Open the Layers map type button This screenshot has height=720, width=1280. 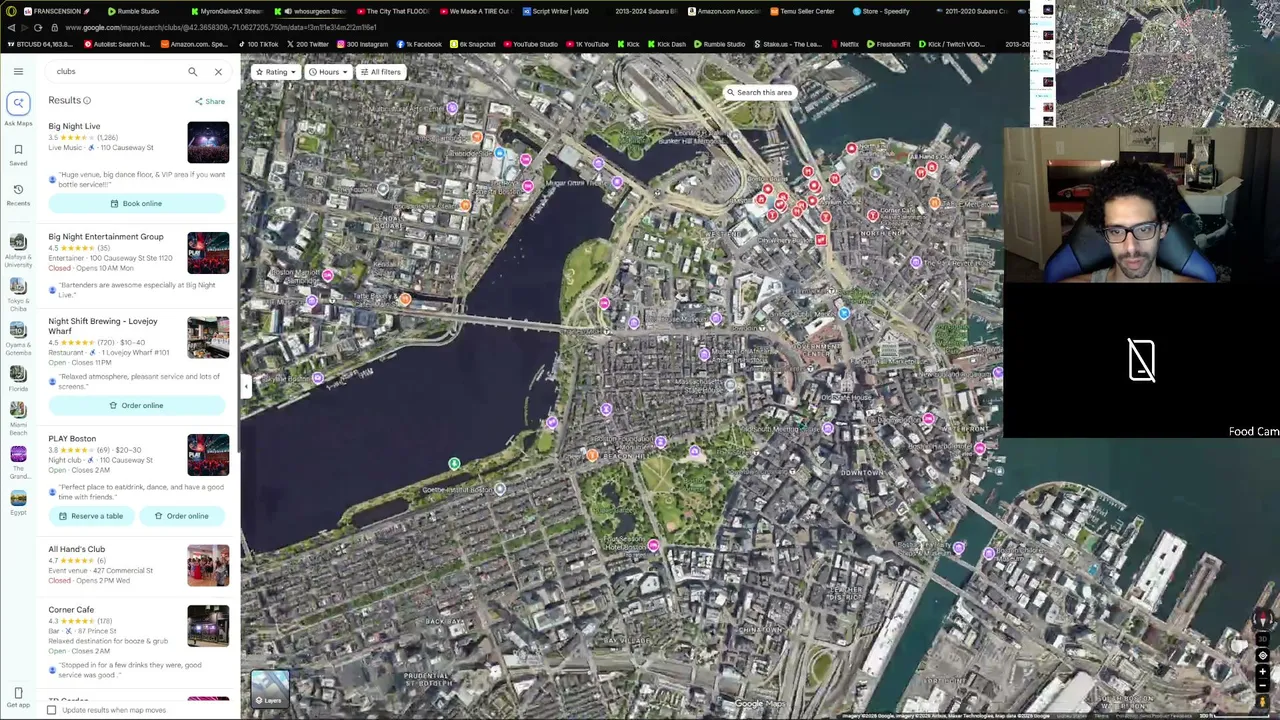click(270, 689)
